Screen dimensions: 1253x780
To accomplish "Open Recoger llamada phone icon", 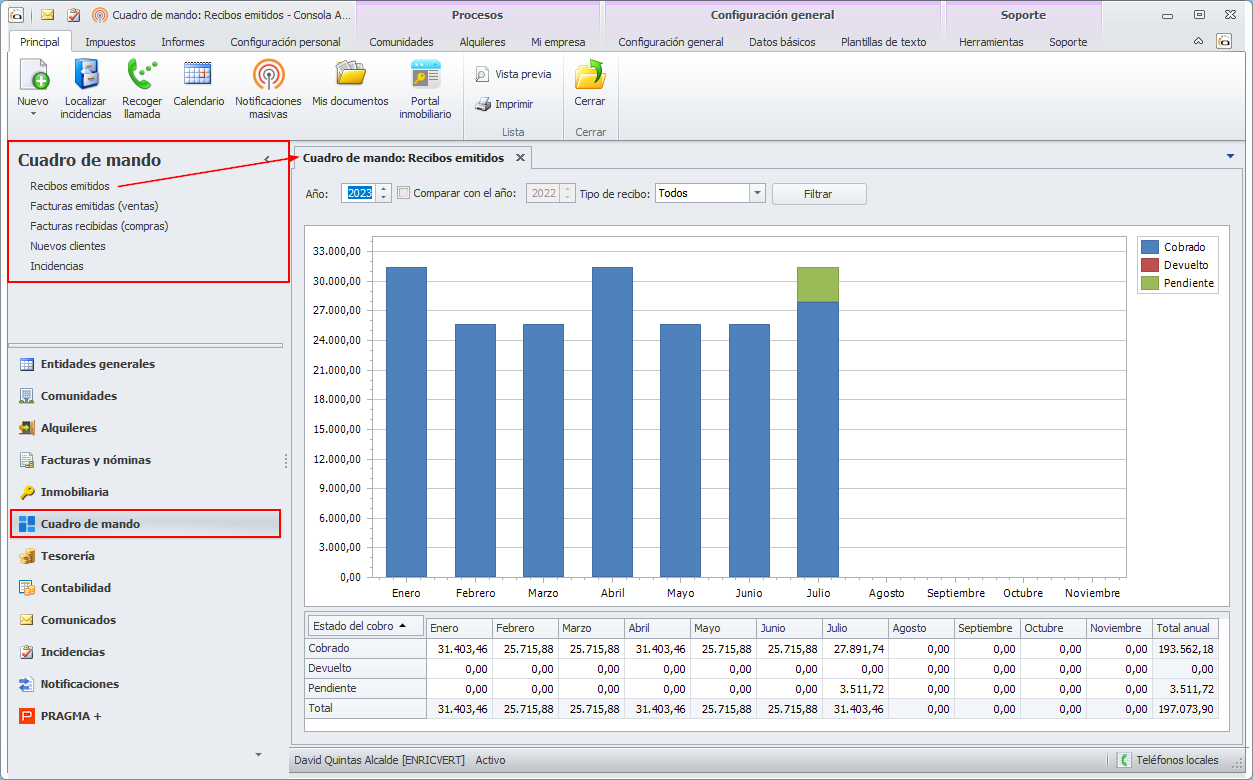I will point(142,76).
